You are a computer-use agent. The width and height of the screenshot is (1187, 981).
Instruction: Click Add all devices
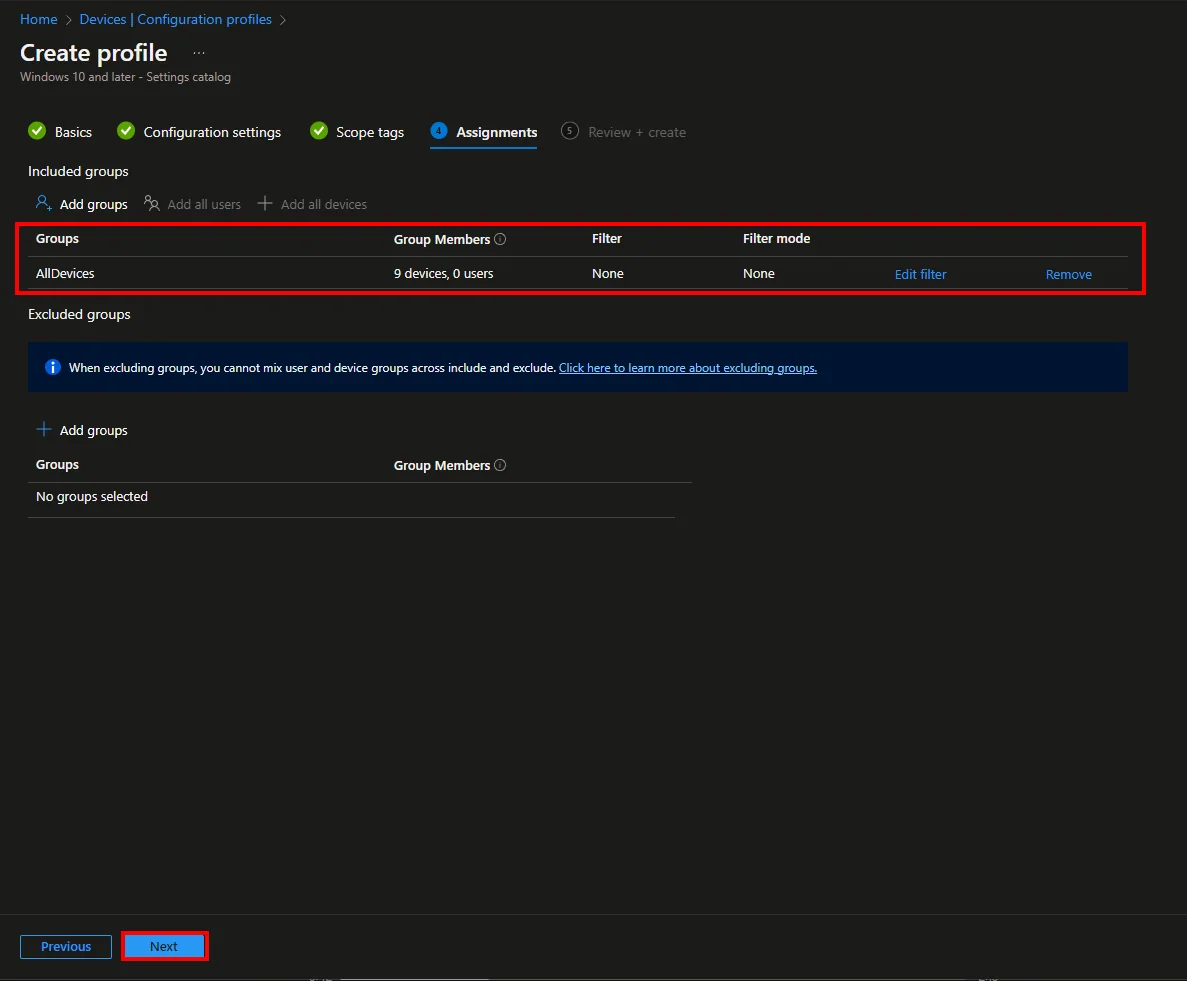pyautogui.click(x=323, y=204)
